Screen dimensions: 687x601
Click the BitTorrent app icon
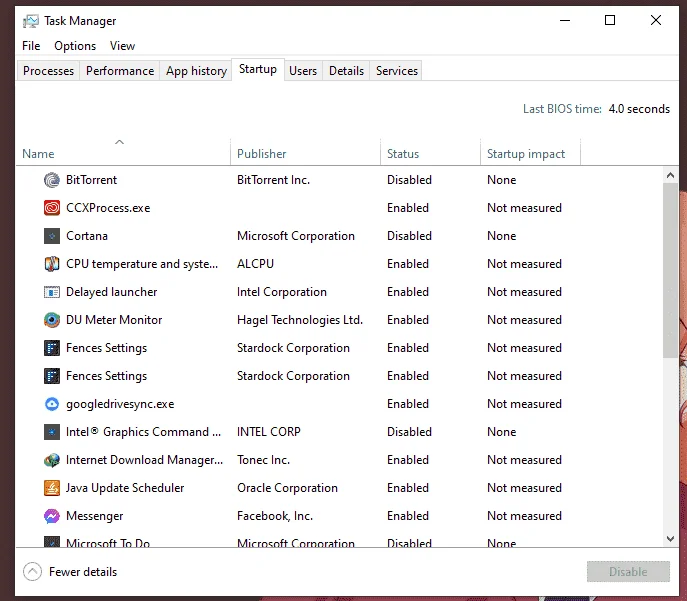click(x=52, y=180)
